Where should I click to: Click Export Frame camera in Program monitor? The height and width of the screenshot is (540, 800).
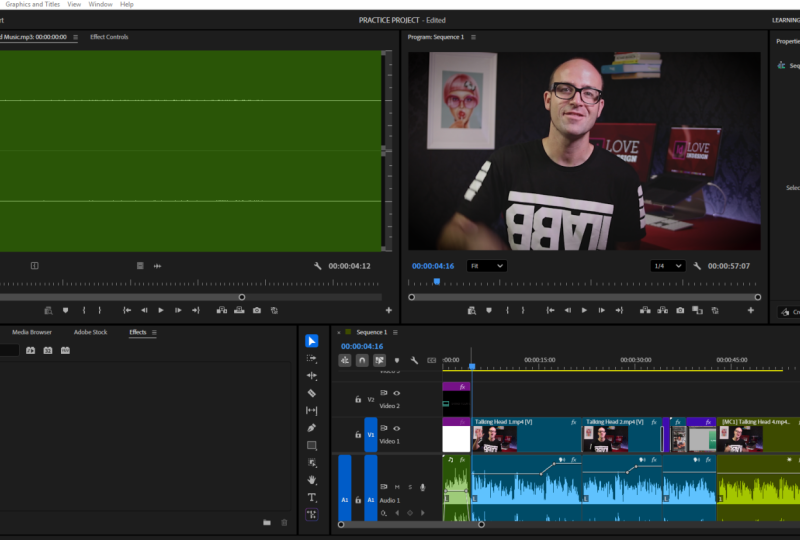(680, 310)
